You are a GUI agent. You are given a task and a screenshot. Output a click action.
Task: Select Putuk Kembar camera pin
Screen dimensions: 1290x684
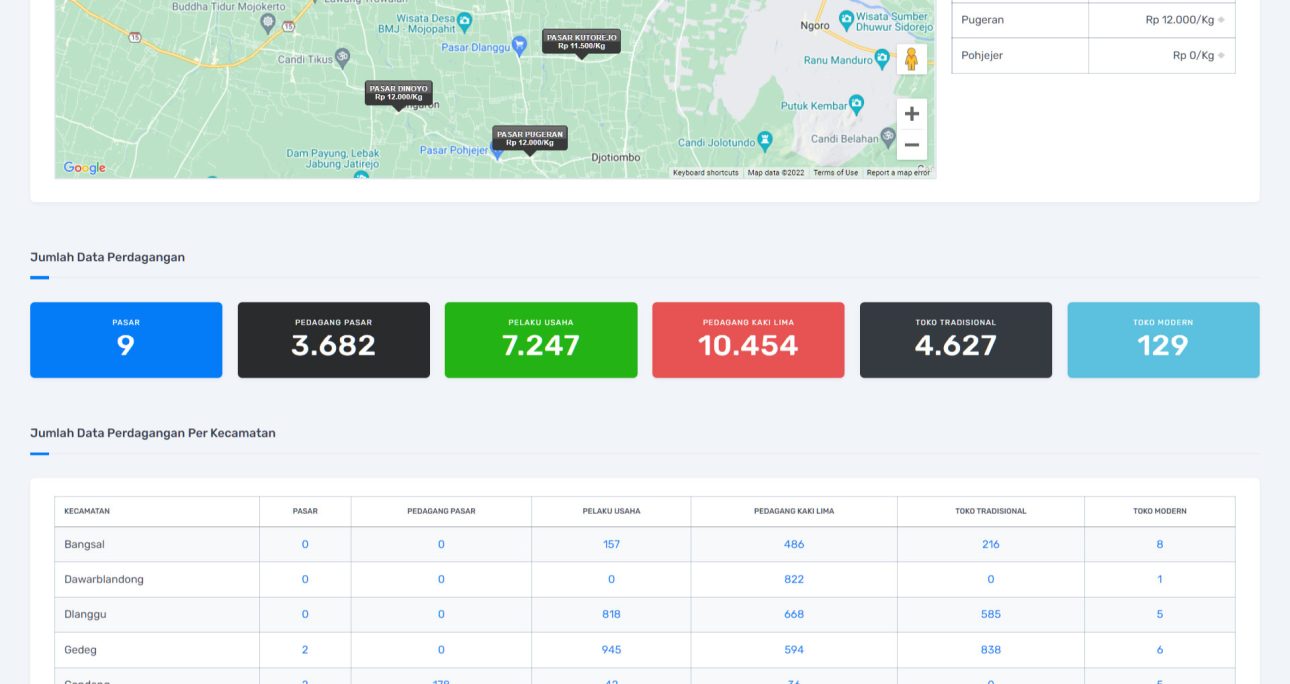click(856, 105)
